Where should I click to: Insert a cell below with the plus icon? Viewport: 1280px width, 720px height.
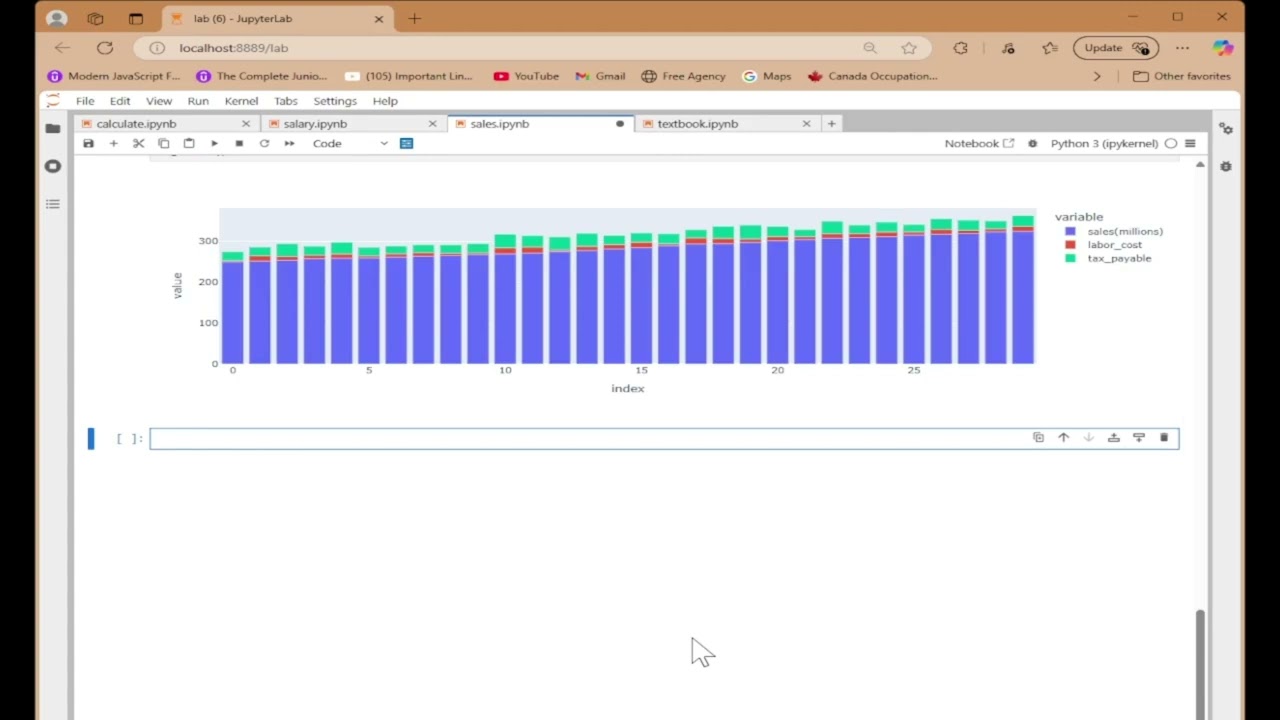[x=113, y=143]
